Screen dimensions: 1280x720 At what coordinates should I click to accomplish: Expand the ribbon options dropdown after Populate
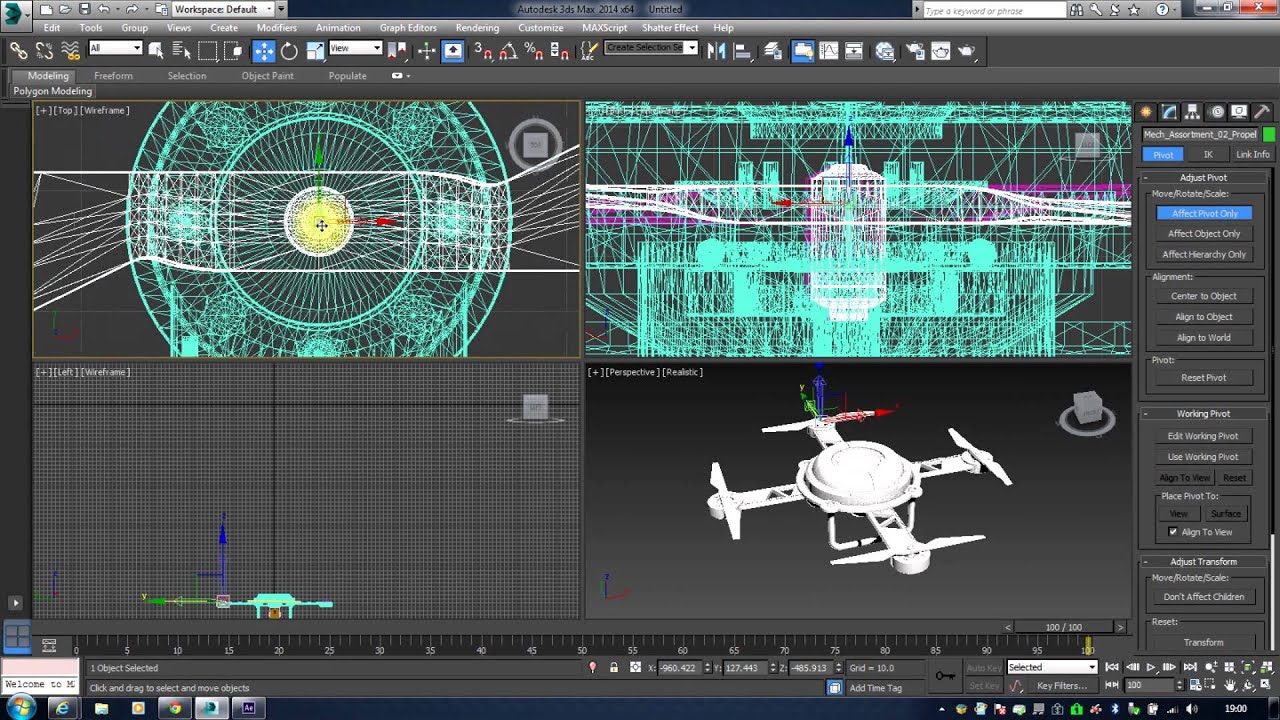tap(401, 76)
